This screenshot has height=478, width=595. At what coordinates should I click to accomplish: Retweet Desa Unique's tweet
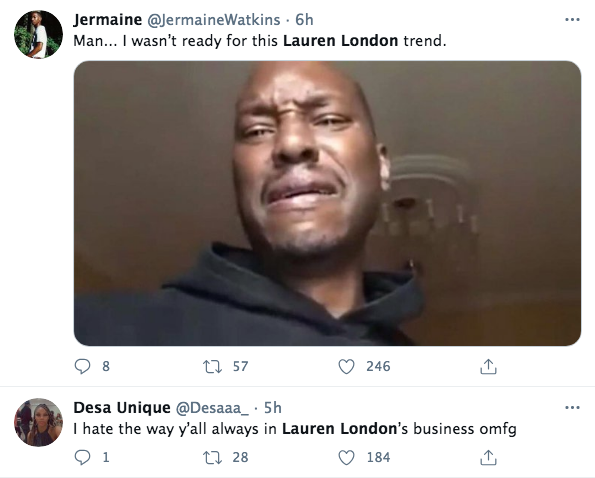(212, 457)
